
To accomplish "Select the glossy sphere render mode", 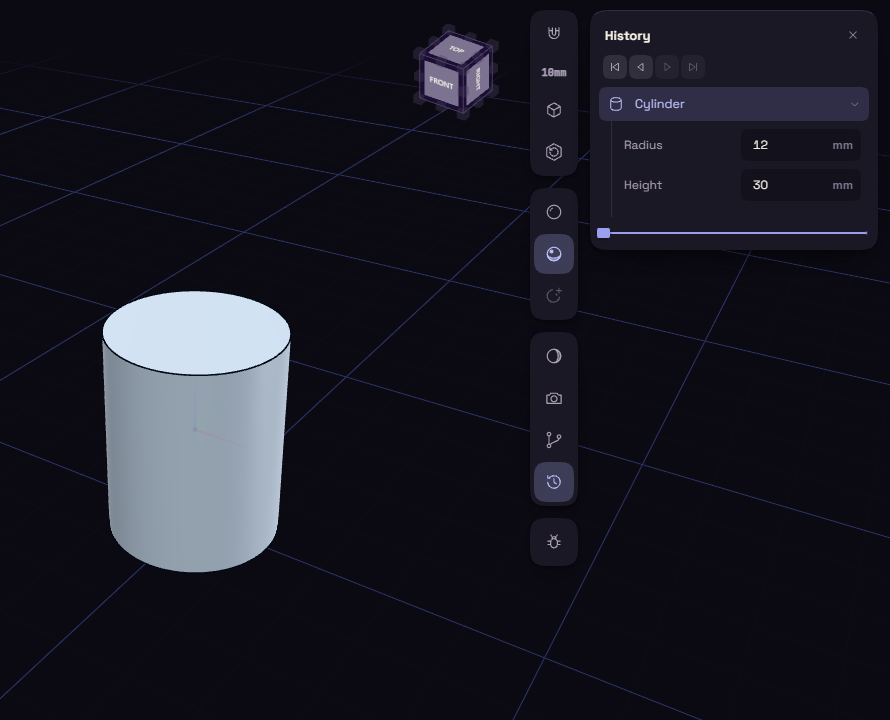I will click(x=554, y=254).
